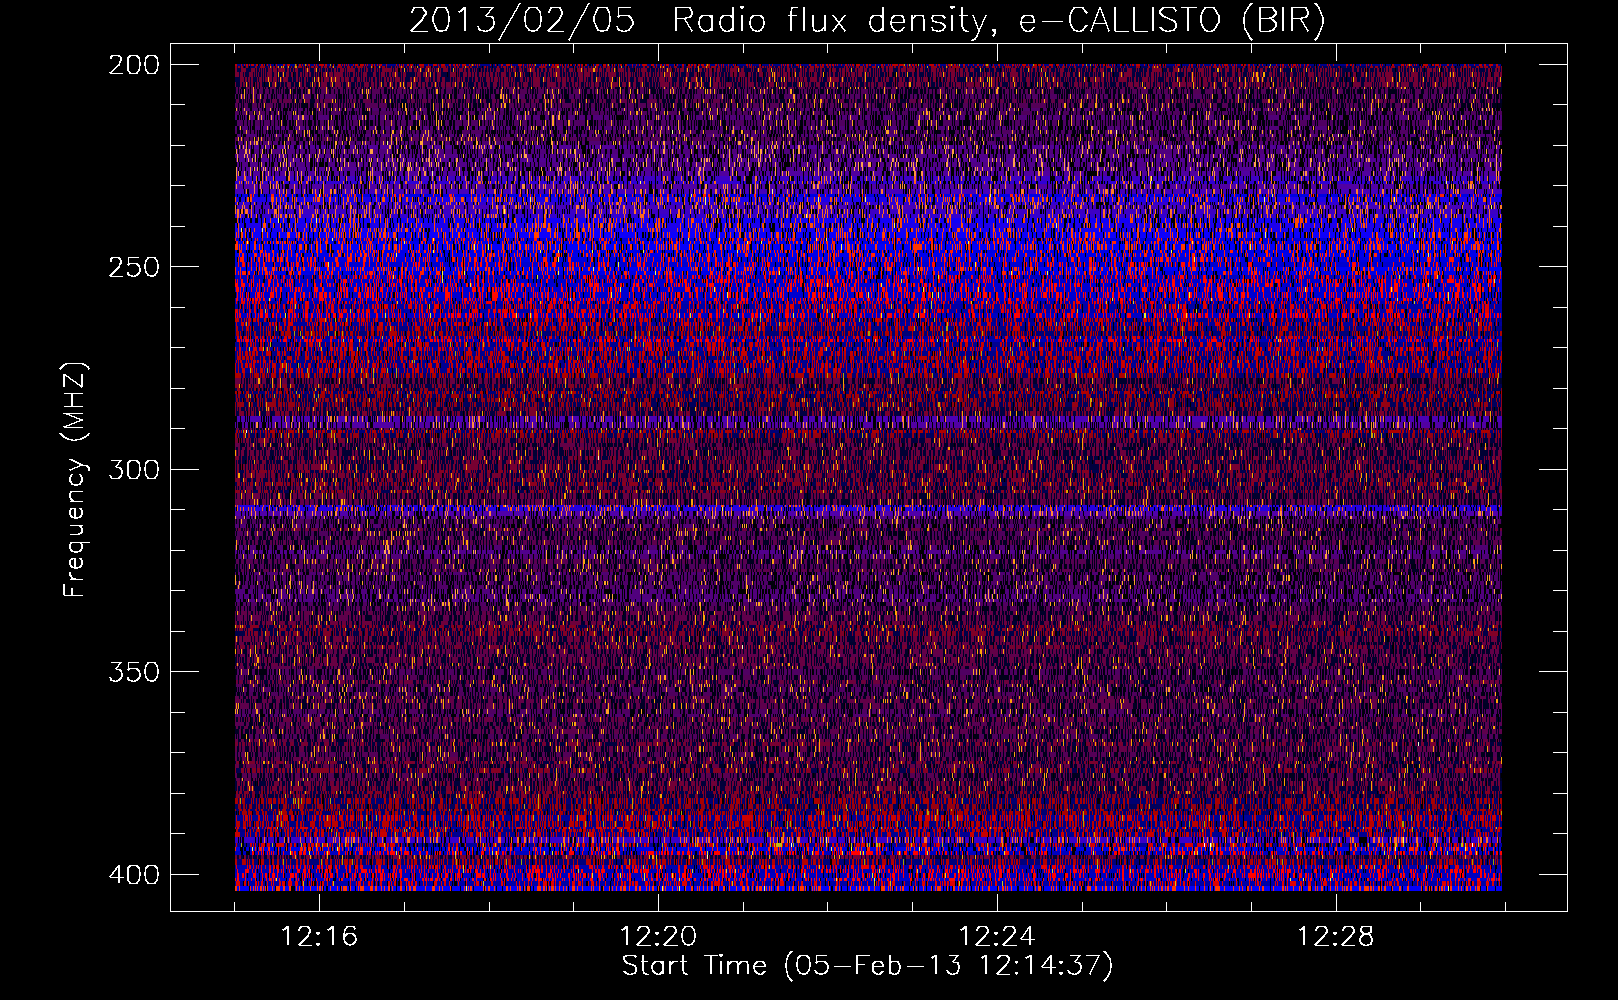Click the 300 frequency tick label
The width and height of the screenshot is (1618, 1000).
[133, 469]
